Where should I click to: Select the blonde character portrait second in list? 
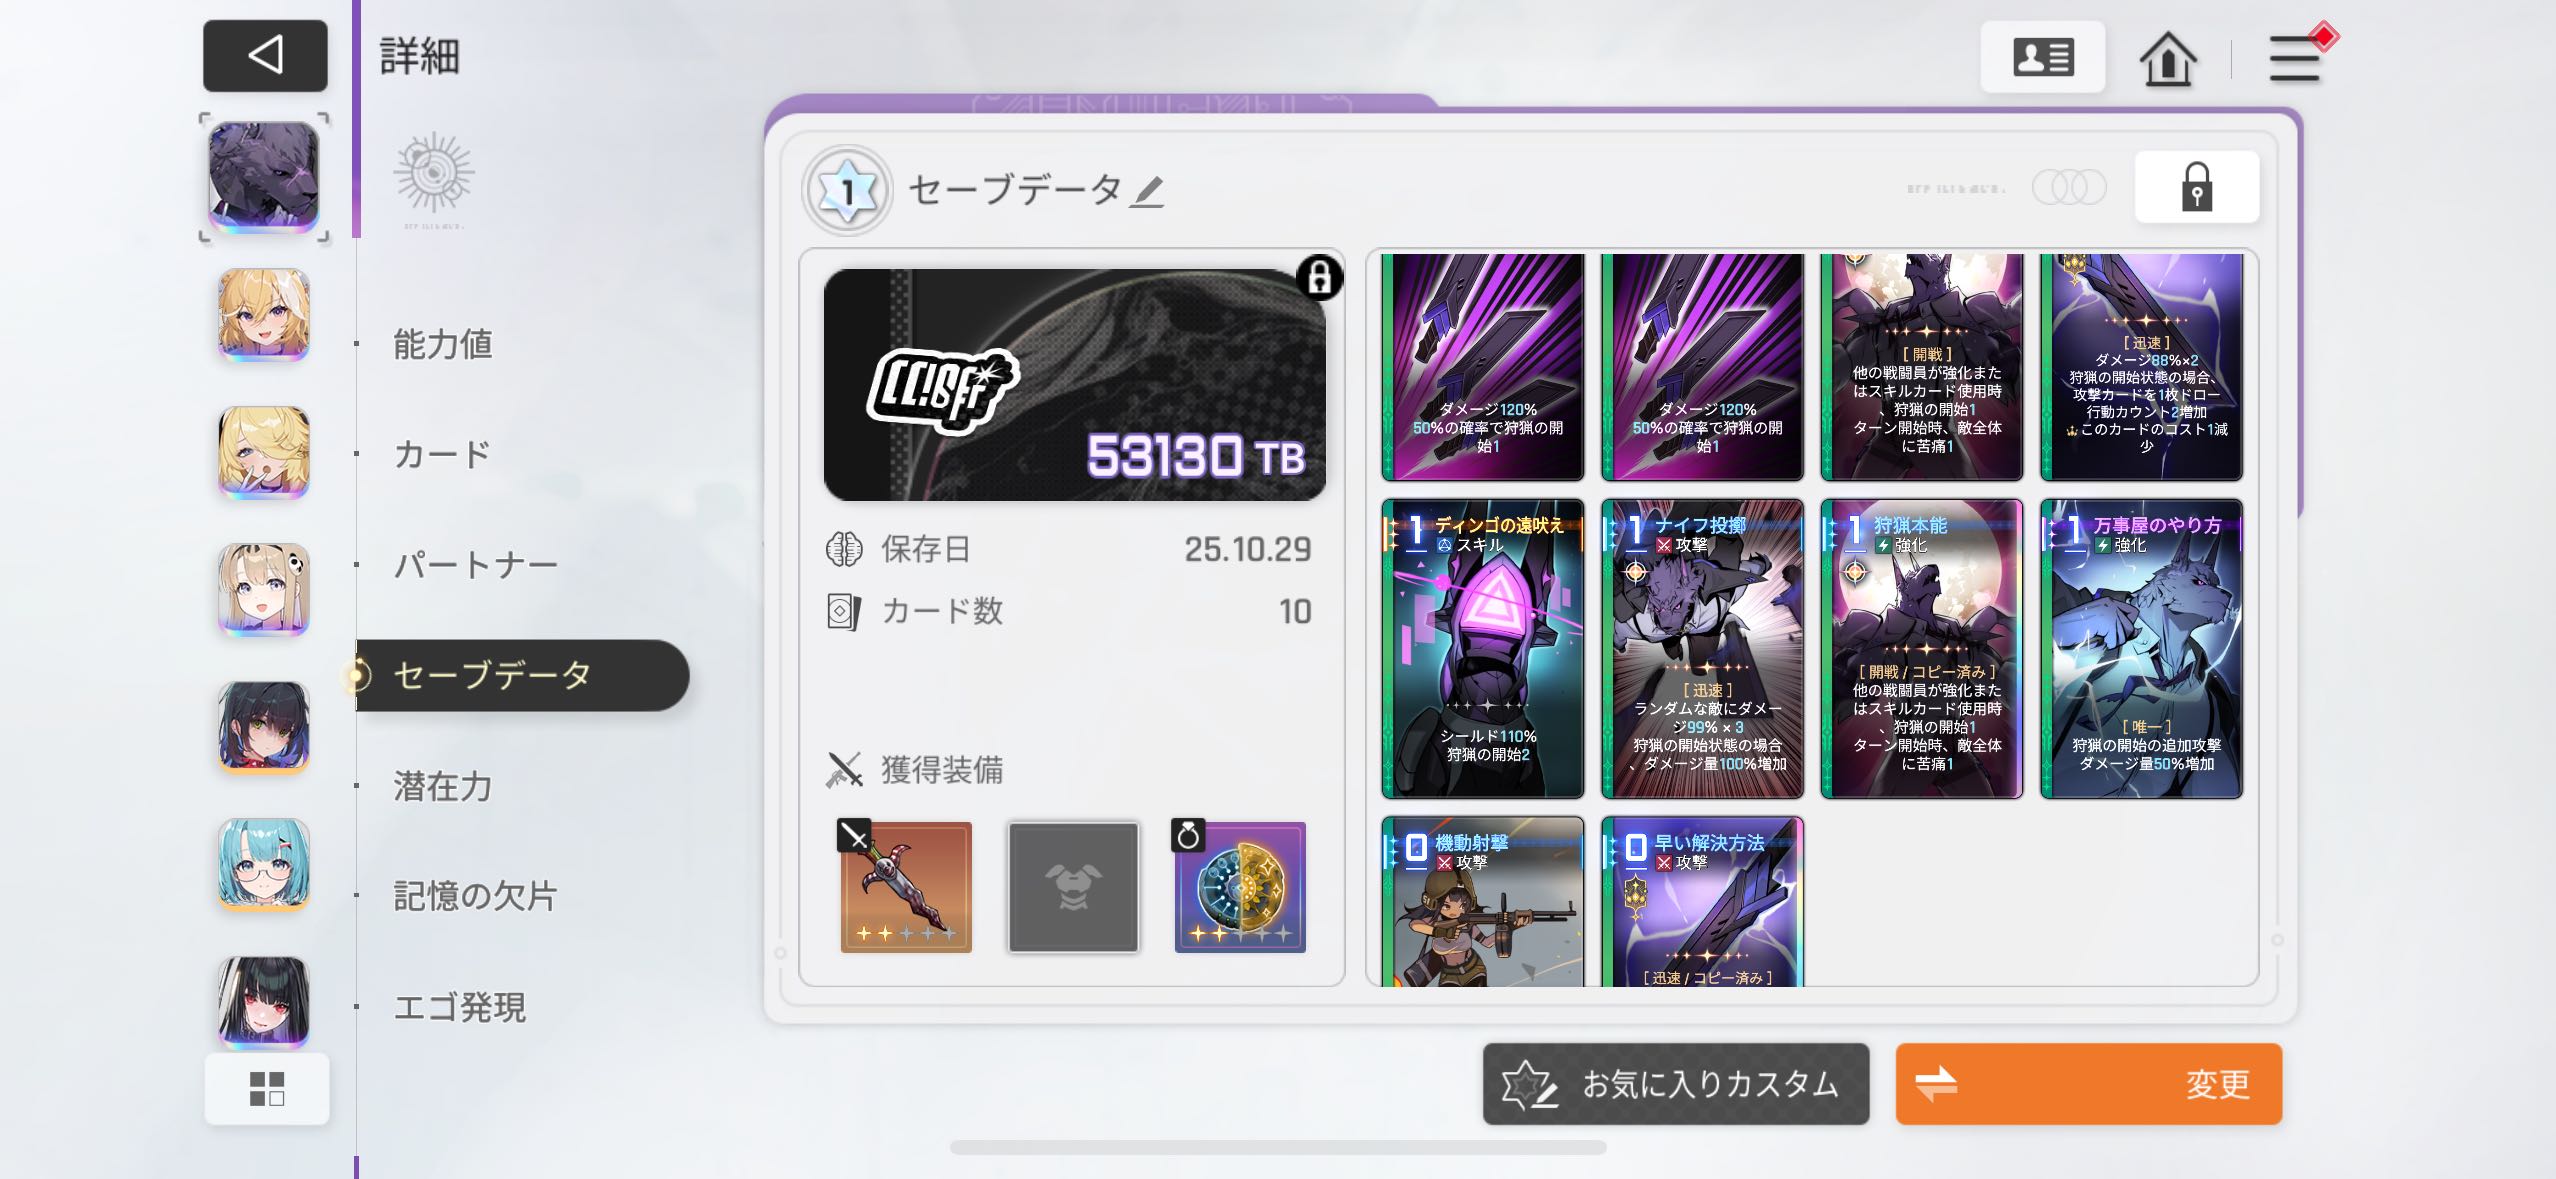(264, 314)
